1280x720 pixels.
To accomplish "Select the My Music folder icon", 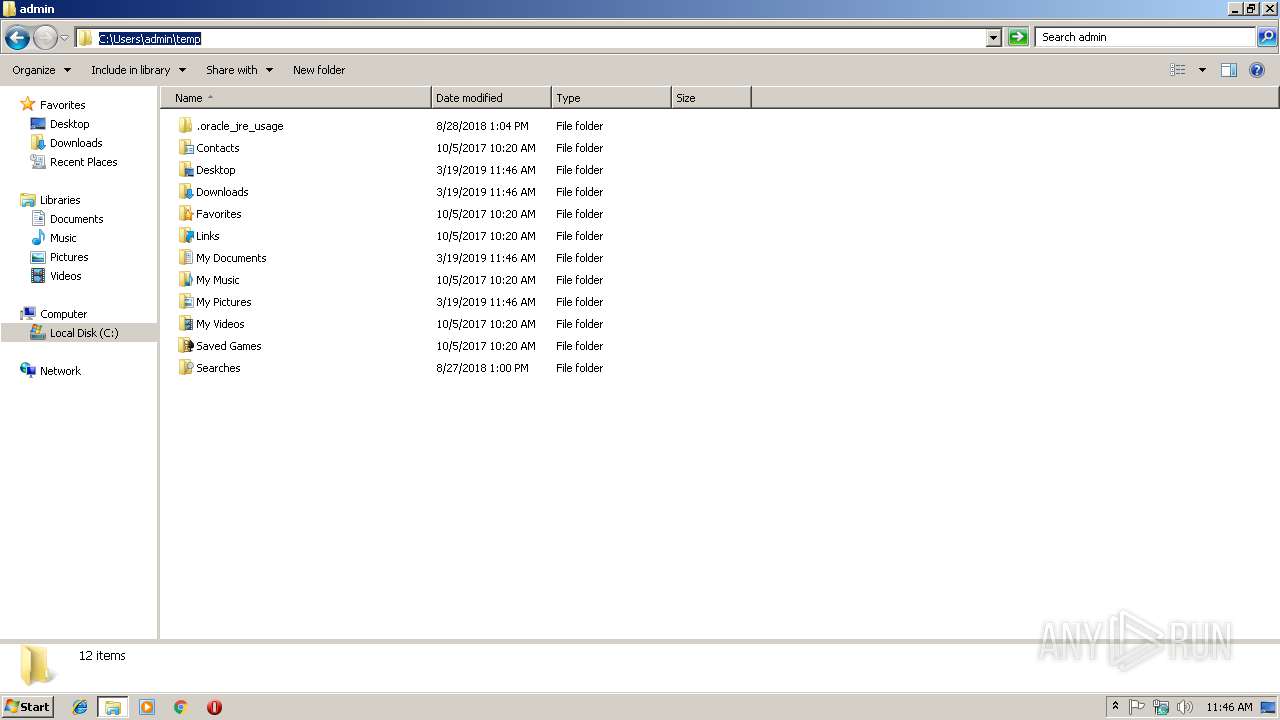I will [185, 280].
